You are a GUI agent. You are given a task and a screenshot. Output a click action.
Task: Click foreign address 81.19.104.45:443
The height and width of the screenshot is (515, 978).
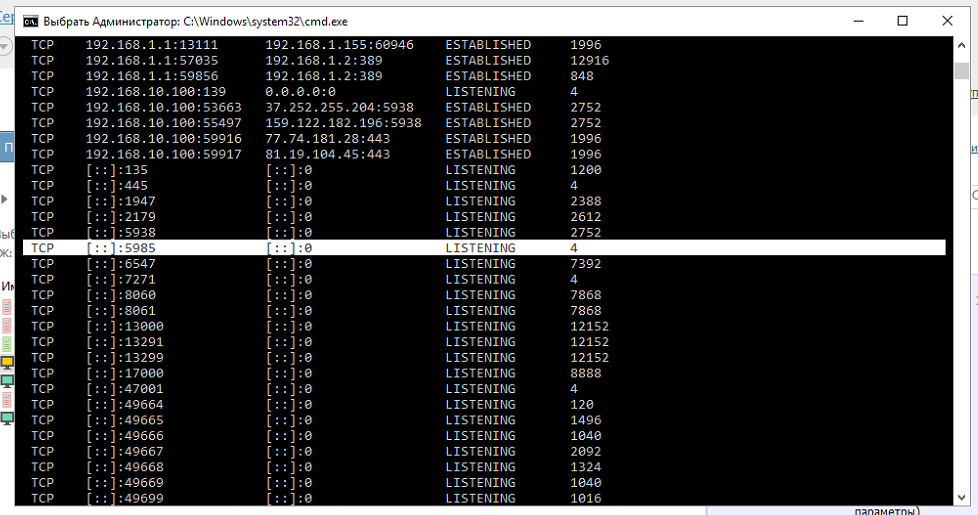coord(327,154)
